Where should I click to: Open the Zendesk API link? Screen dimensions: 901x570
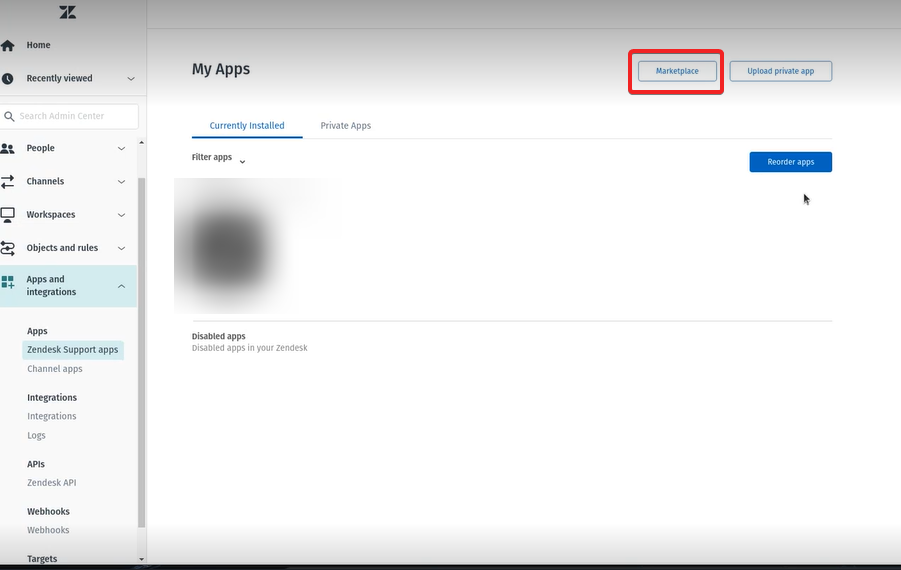52,483
